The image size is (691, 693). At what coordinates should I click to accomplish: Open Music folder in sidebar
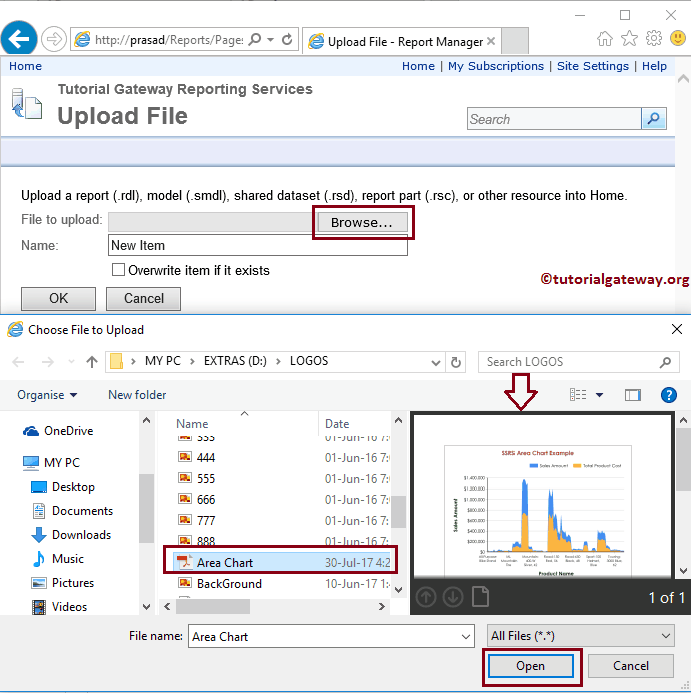coord(58,559)
